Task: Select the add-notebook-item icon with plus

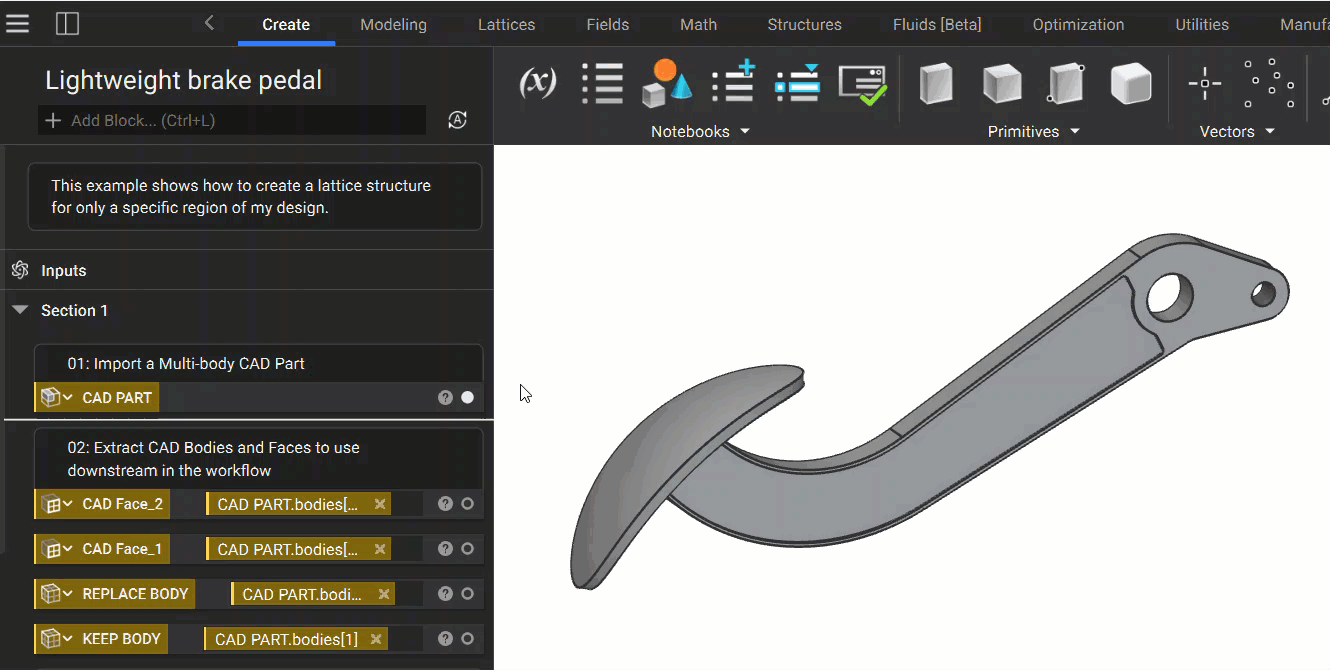Action: point(732,84)
